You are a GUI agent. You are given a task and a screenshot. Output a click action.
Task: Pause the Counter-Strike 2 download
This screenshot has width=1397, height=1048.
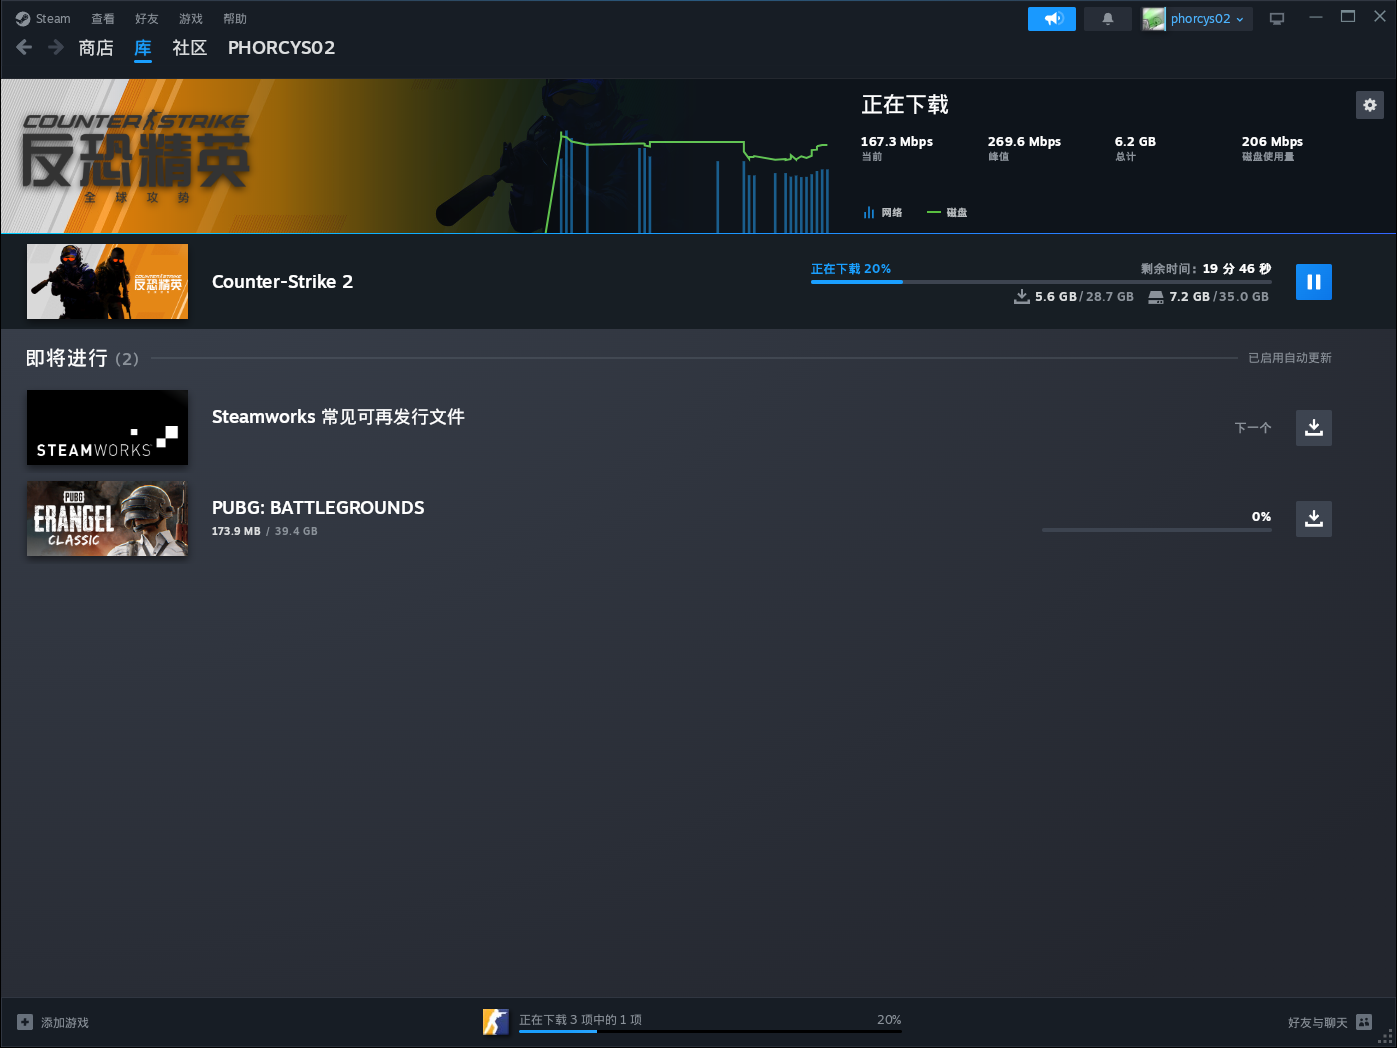coord(1314,282)
